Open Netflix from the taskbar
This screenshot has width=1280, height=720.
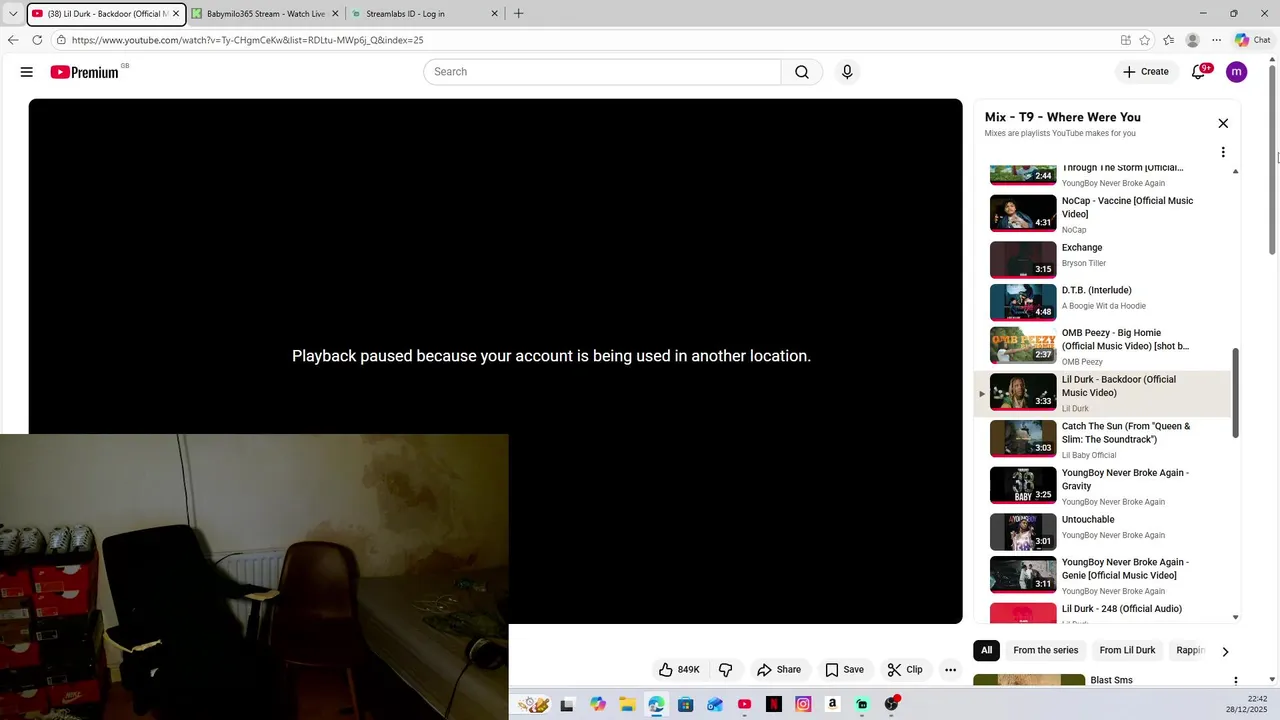pos(774,704)
